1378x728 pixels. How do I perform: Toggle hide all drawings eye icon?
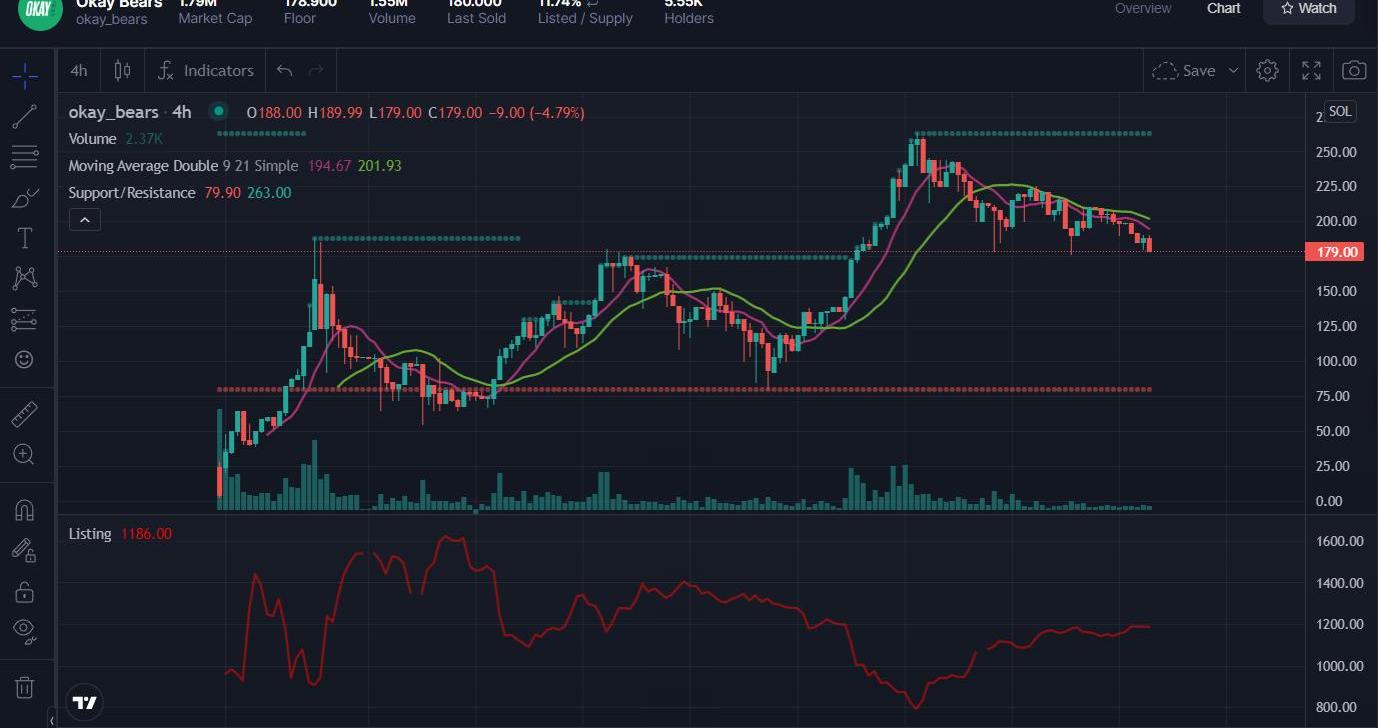(x=25, y=630)
